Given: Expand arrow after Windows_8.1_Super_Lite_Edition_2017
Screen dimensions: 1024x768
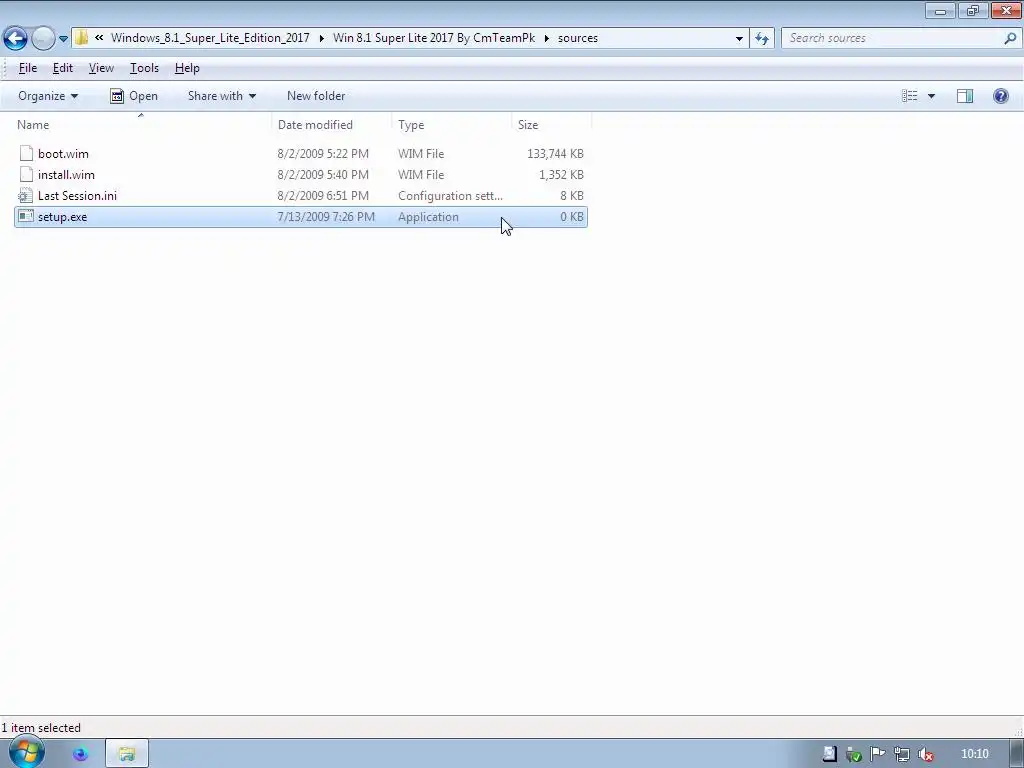Looking at the screenshot, I should click(321, 38).
